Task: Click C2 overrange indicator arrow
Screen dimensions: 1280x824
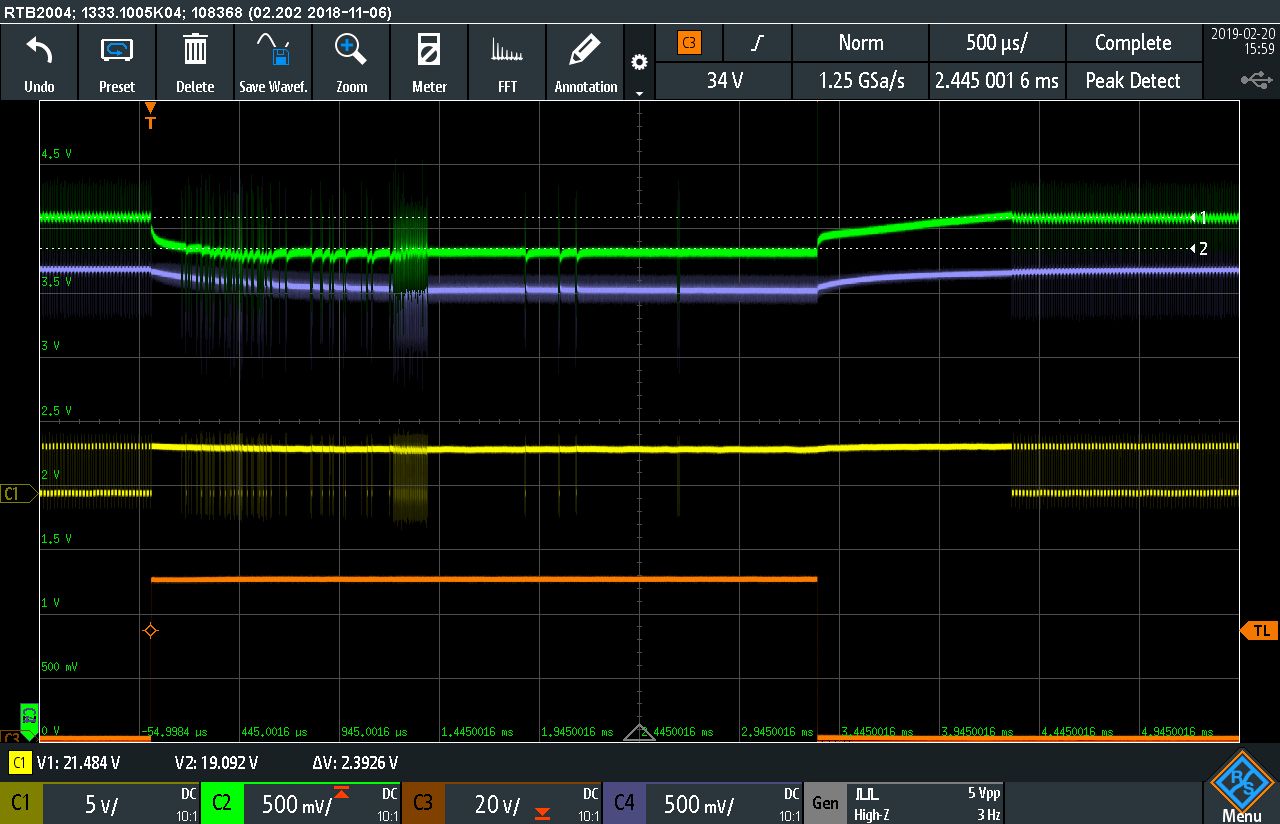Action: pyautogui.click(x=342, y=793)
